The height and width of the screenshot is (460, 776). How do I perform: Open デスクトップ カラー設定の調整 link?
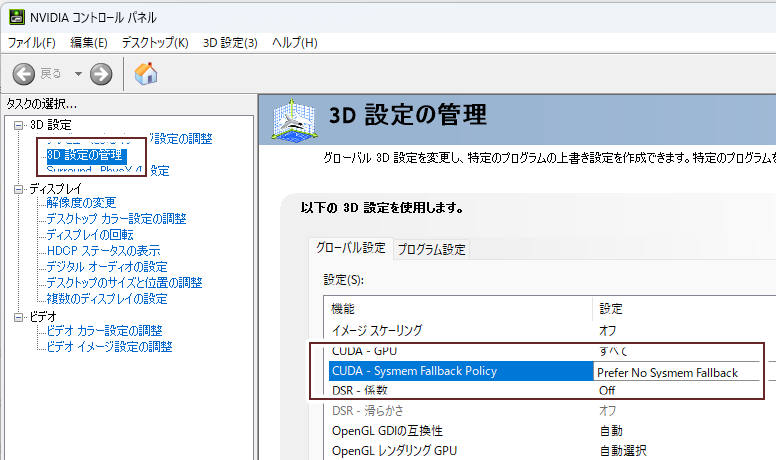point(116,218)
